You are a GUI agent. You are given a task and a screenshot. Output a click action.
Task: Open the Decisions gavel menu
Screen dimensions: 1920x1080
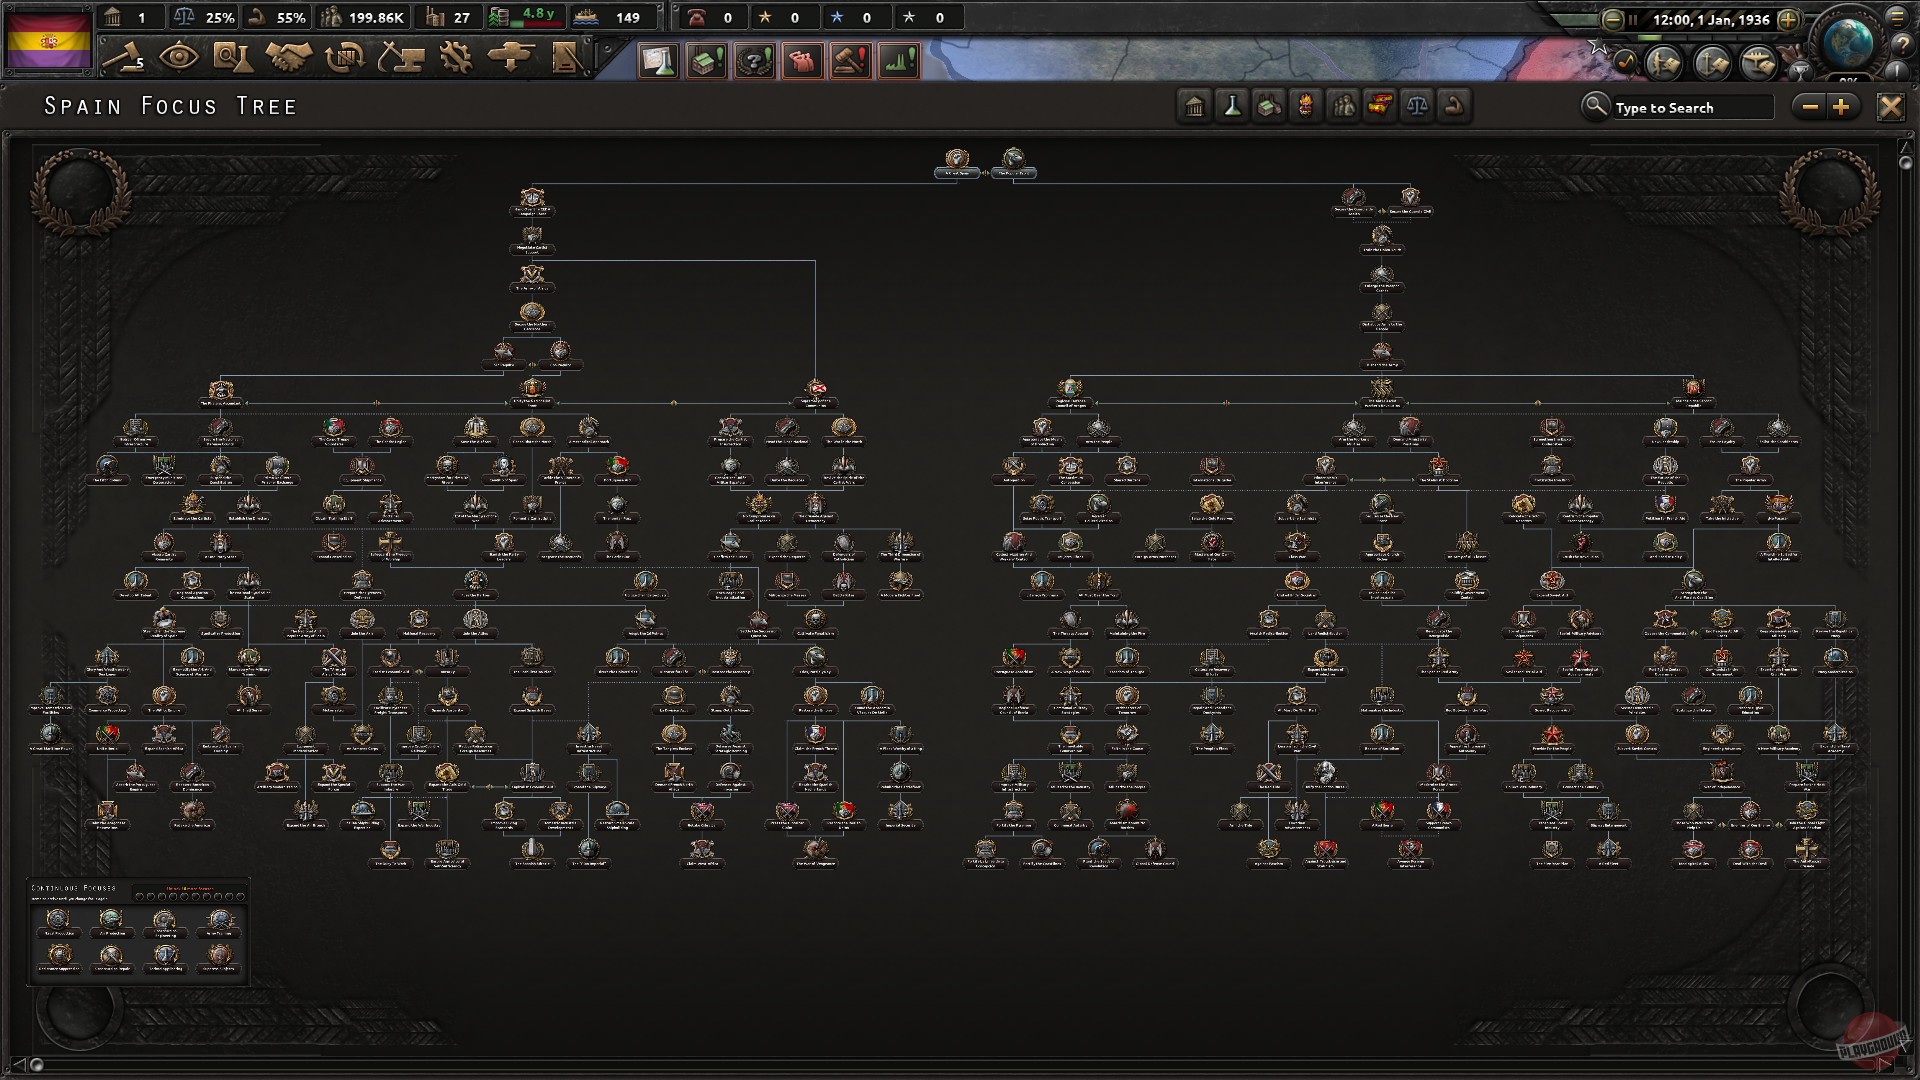[x=123, y=57]
